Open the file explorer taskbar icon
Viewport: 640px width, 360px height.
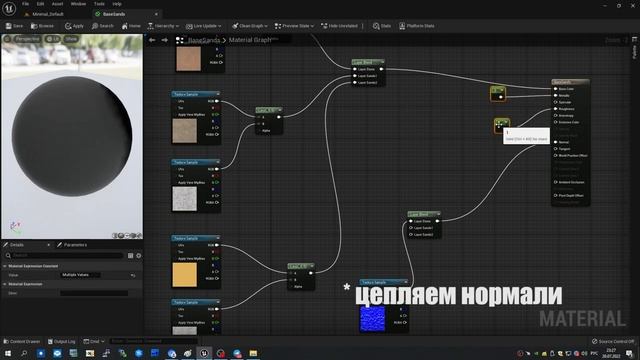tap(253, 353)
